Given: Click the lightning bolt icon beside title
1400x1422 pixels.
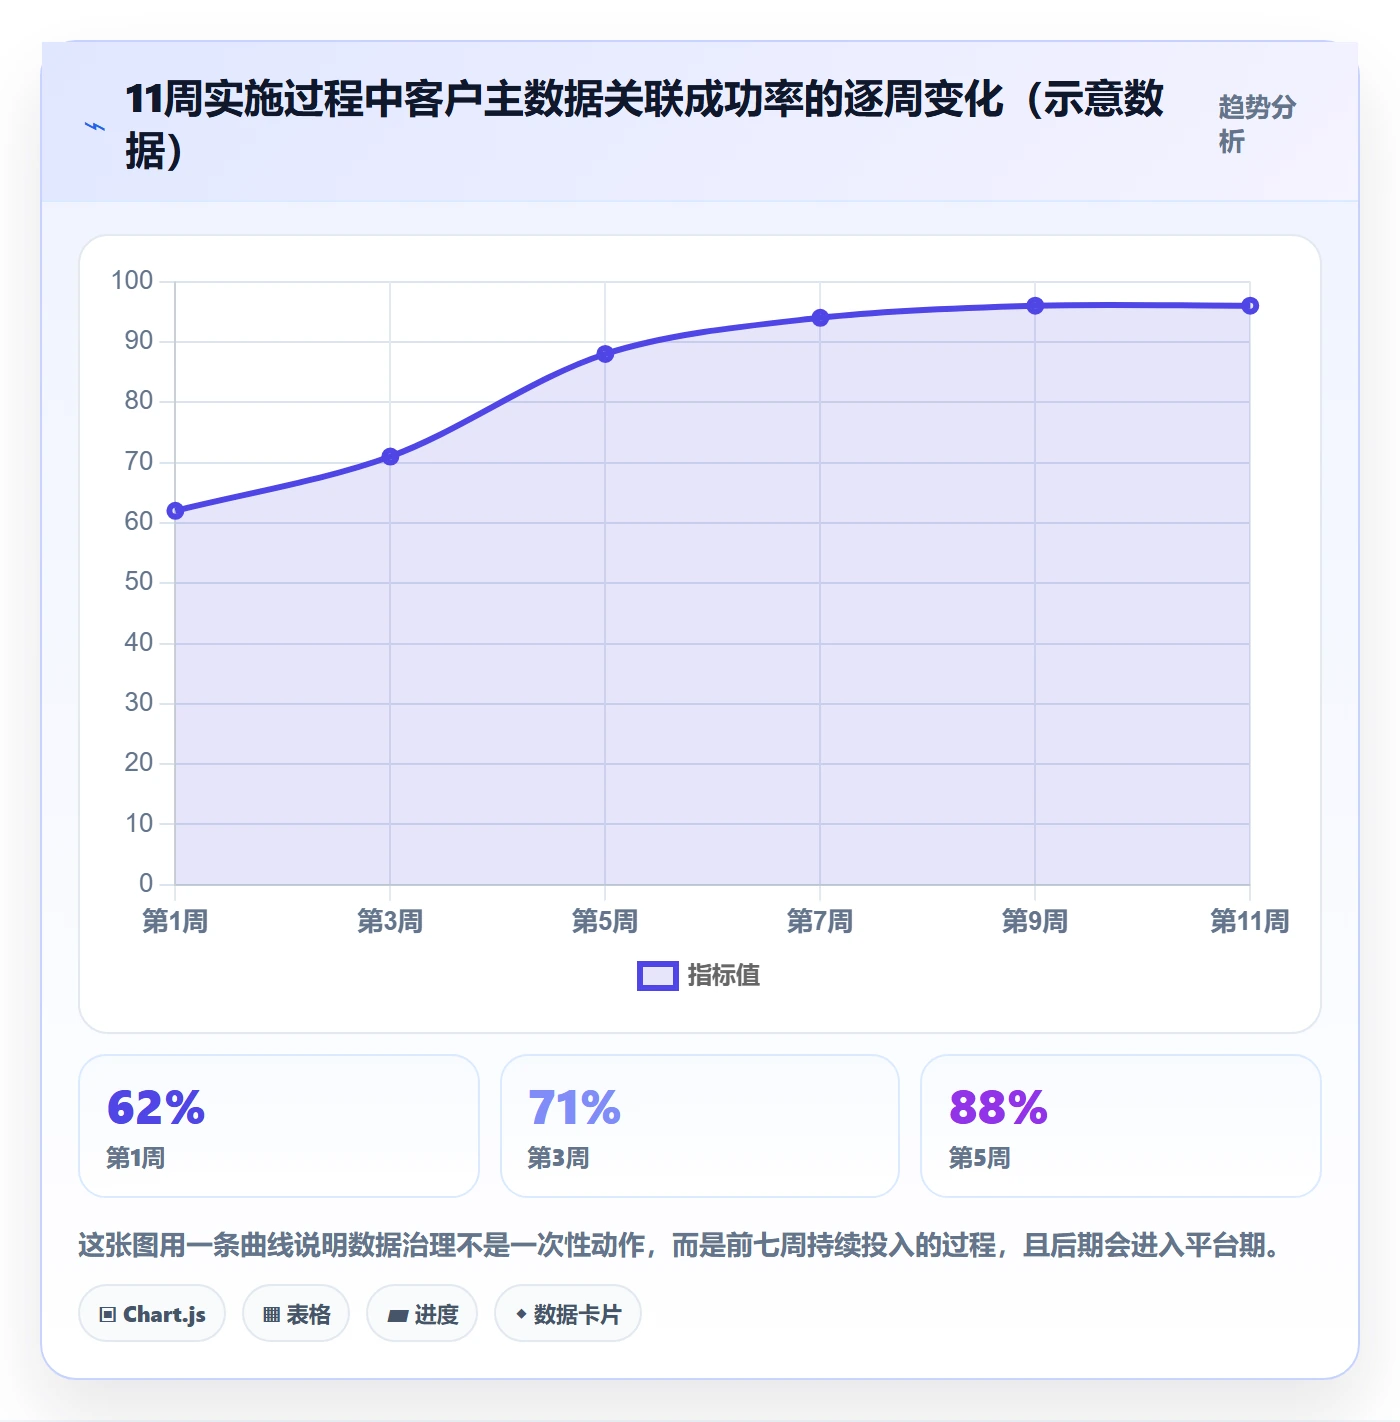Looking at the screenshot, I should [x=95, y=126].
